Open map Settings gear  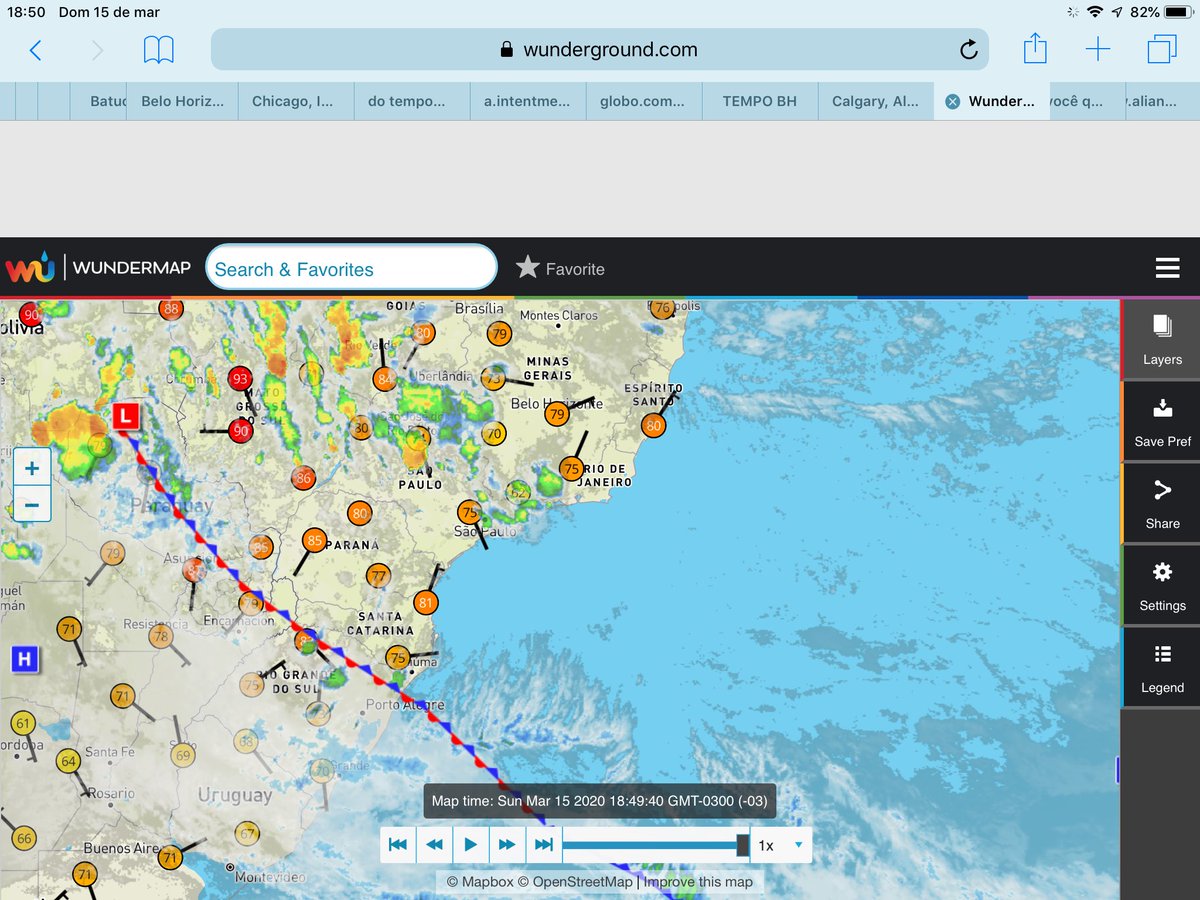tap(1161, 586)
